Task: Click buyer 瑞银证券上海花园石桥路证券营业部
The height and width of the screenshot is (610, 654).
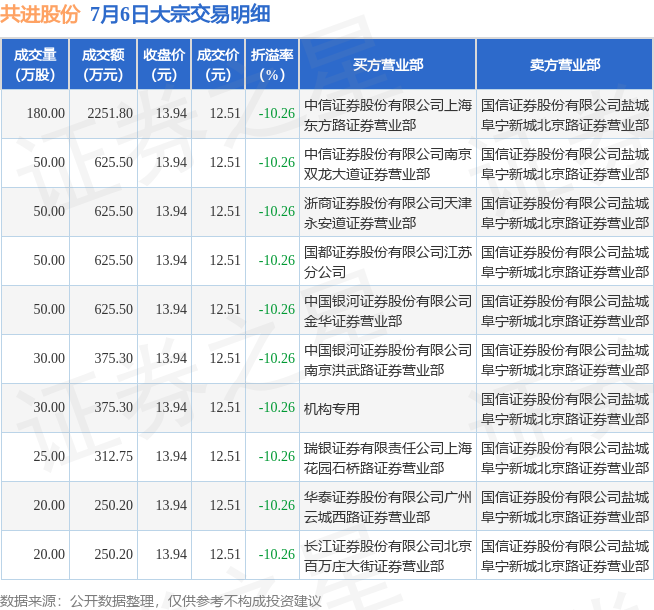Action: click(387, 458)
